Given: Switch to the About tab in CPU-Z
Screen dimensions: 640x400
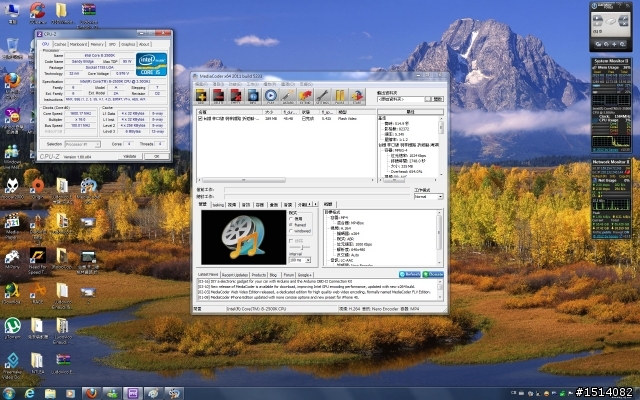Looking at the screenshot, I should click(x=144, y=44).
